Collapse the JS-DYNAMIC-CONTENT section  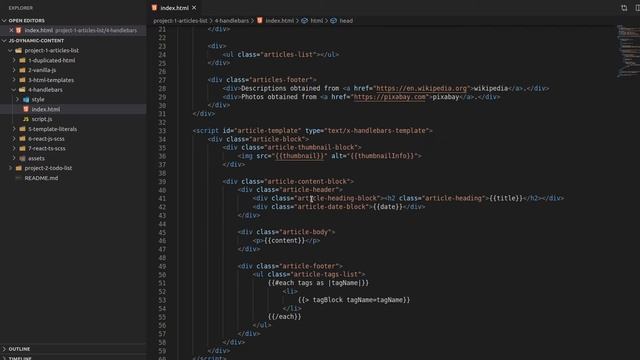[4, 41]
